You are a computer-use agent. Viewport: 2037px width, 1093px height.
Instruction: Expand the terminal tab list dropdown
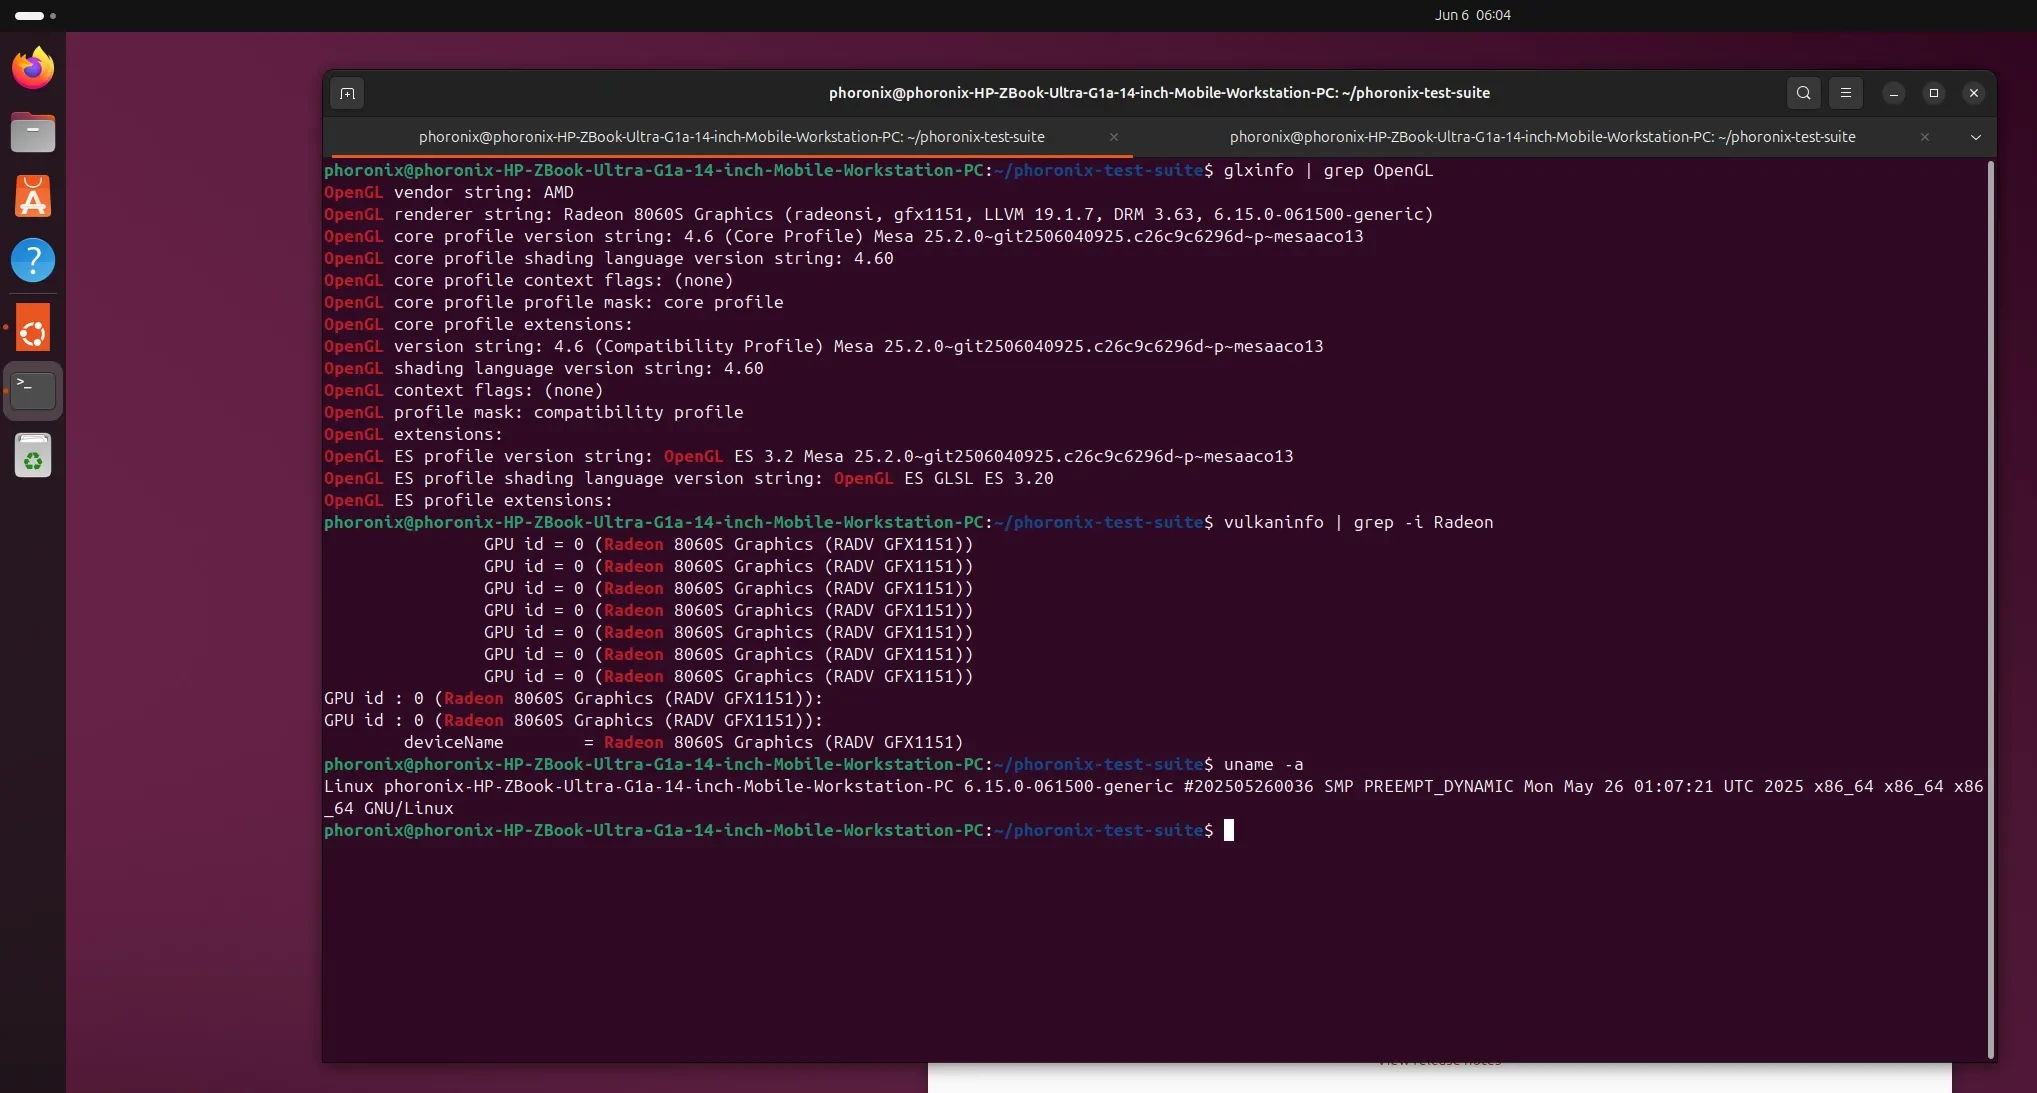(1975, 137)
